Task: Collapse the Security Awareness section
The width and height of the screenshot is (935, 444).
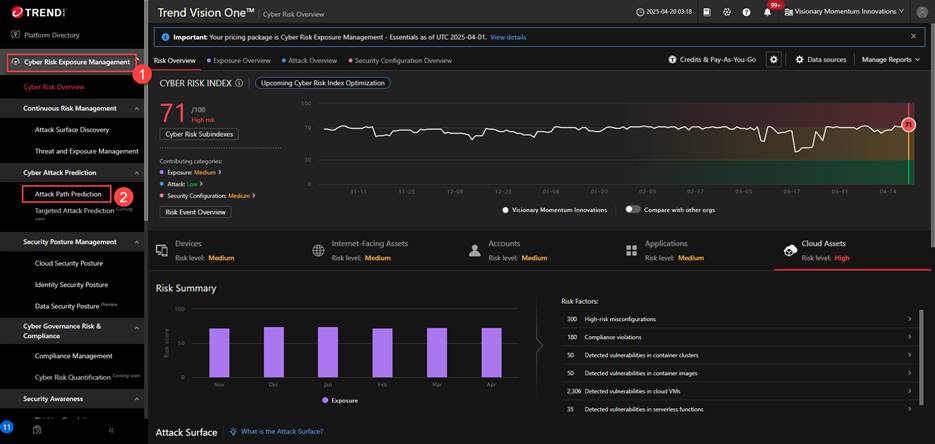Action: click(137, 399)
